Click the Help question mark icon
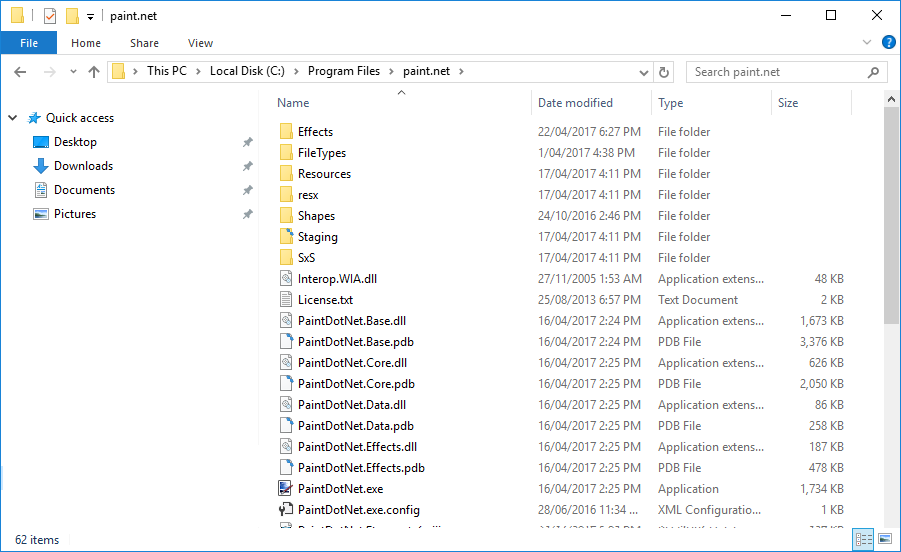This screenshot has width=901, height=552. pyautogui.click(x=888, y=42)
